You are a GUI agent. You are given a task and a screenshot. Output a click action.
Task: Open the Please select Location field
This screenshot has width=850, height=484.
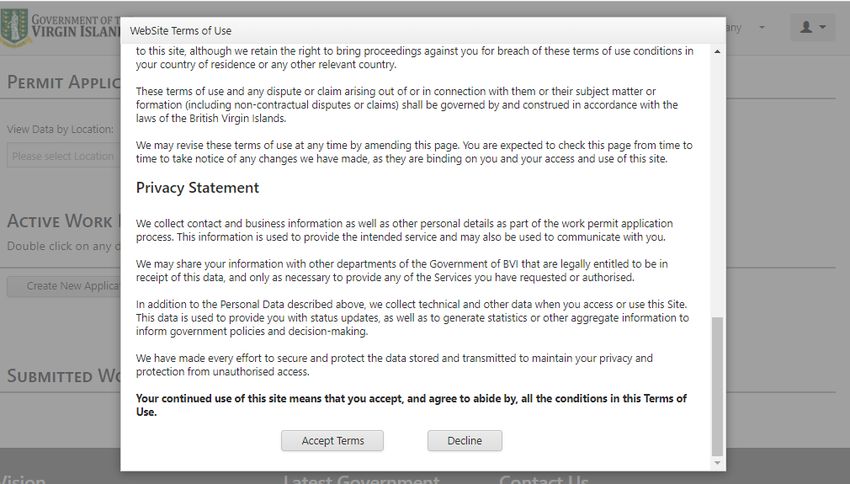(63, 156)
